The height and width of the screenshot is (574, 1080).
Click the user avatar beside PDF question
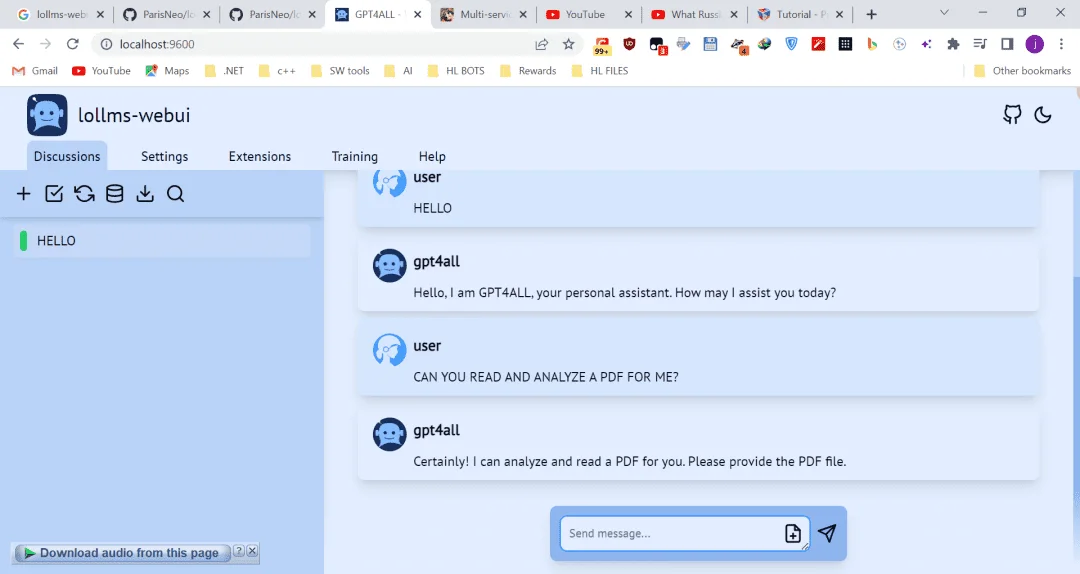(x=390, y=350)
